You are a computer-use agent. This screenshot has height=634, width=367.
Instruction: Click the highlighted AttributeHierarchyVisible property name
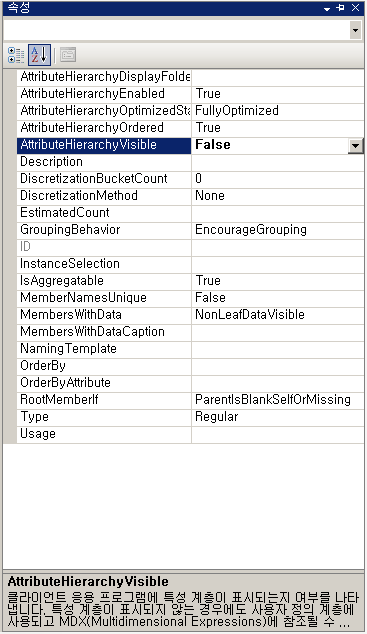pos(104,145)
